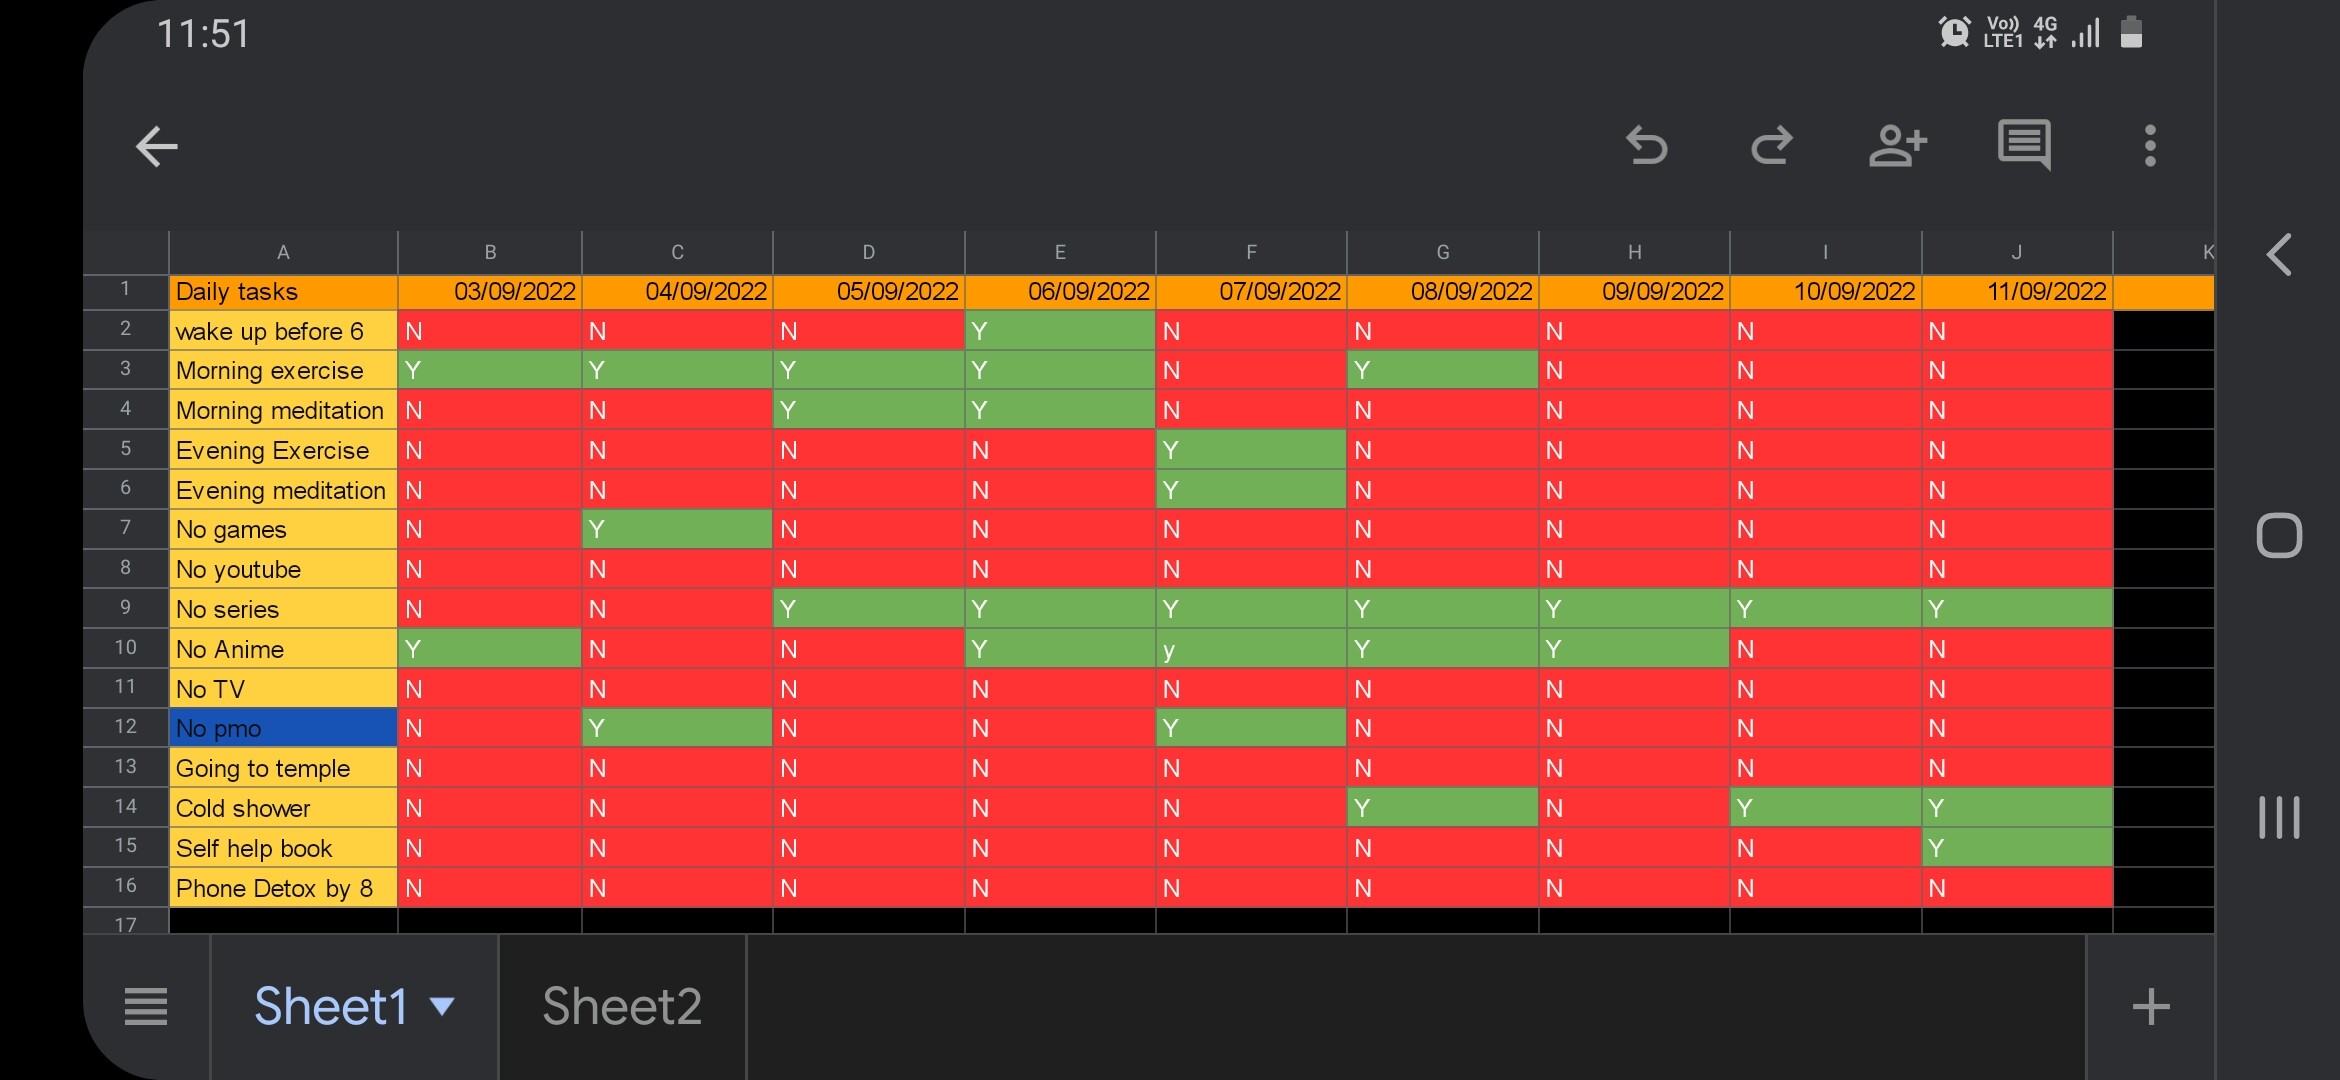Select the 'Going to temple' cell
Image resolution: width=2340 pixels, height=1080 pixels.
point(283,768)
